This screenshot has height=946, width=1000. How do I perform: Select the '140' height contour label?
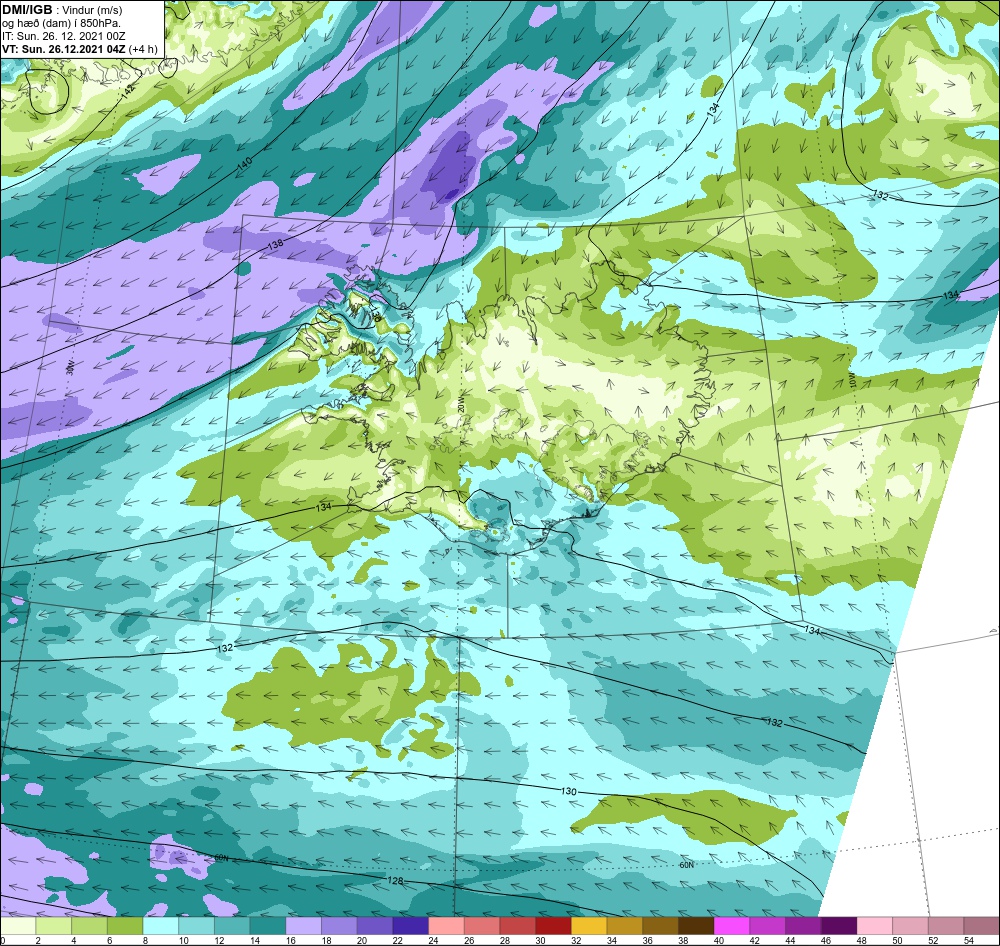[244, 163]
